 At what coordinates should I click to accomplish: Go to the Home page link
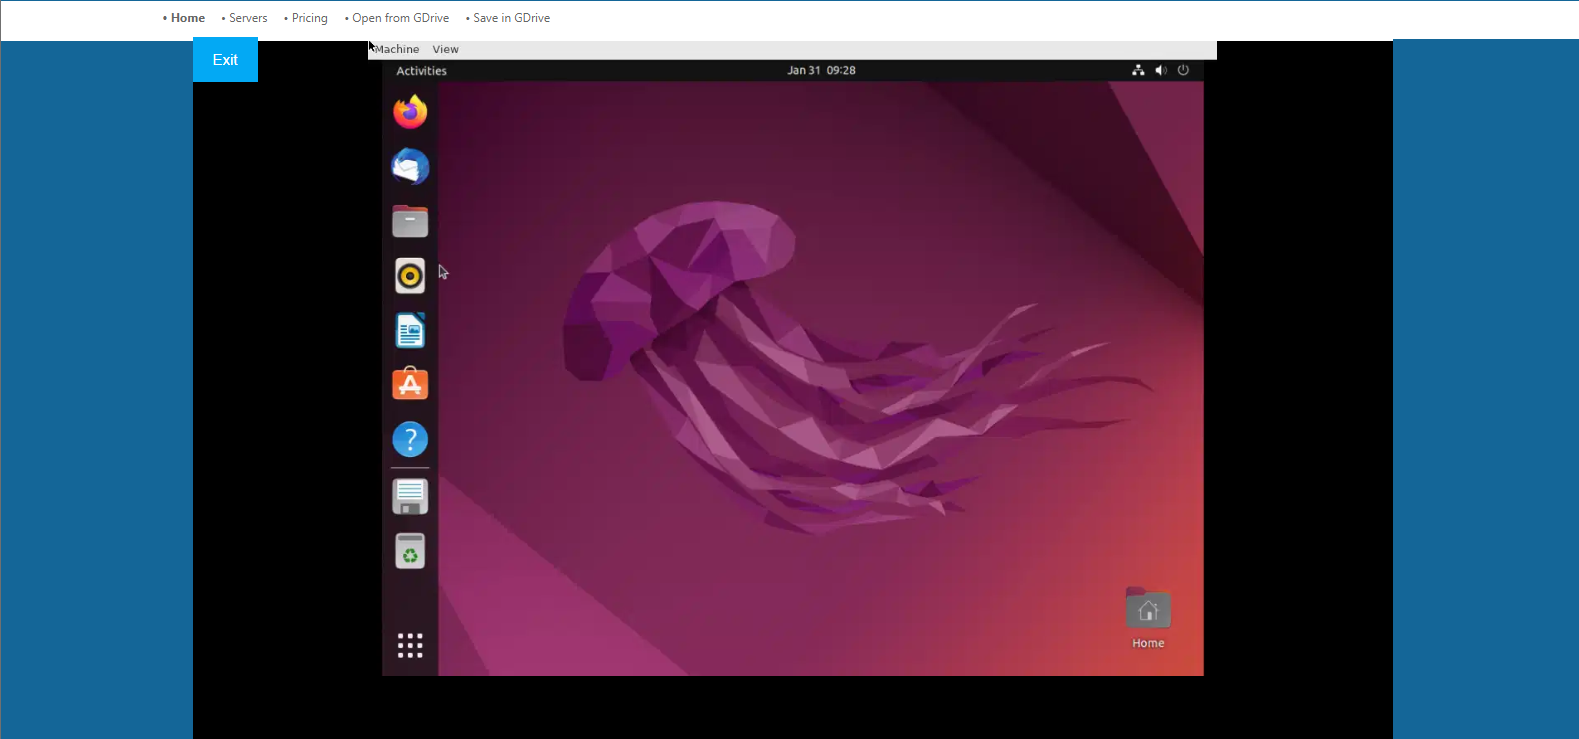click(x=187, y=18)
